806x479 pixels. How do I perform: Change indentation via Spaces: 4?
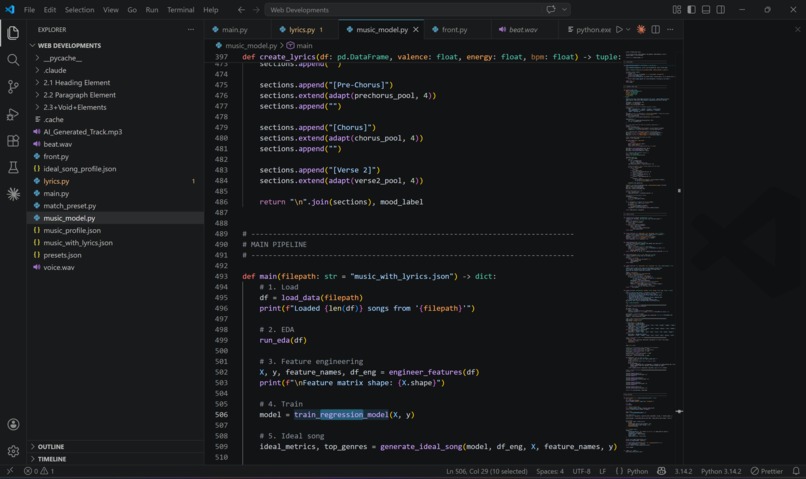[x=550, y=471]
